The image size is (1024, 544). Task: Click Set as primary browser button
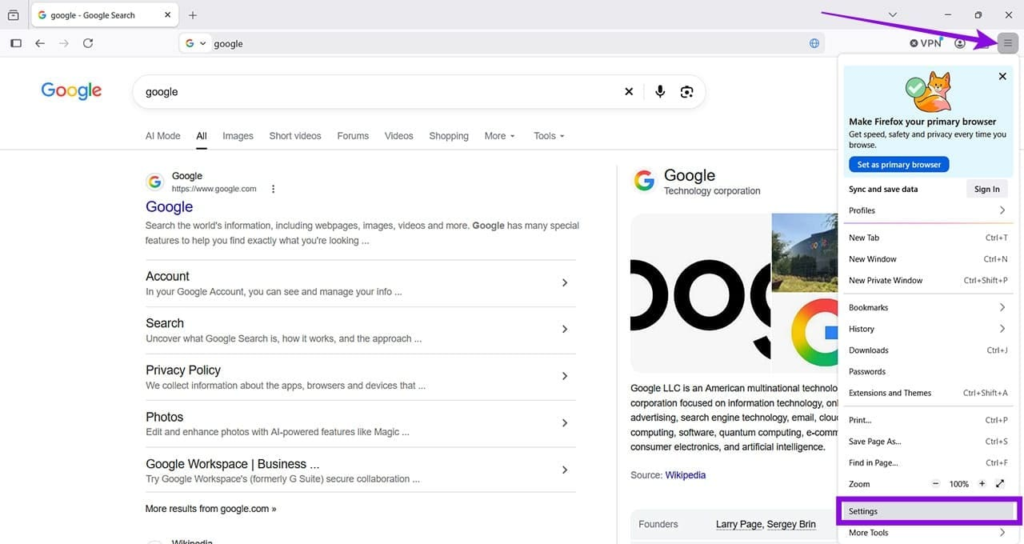click(x=899, y=165)
